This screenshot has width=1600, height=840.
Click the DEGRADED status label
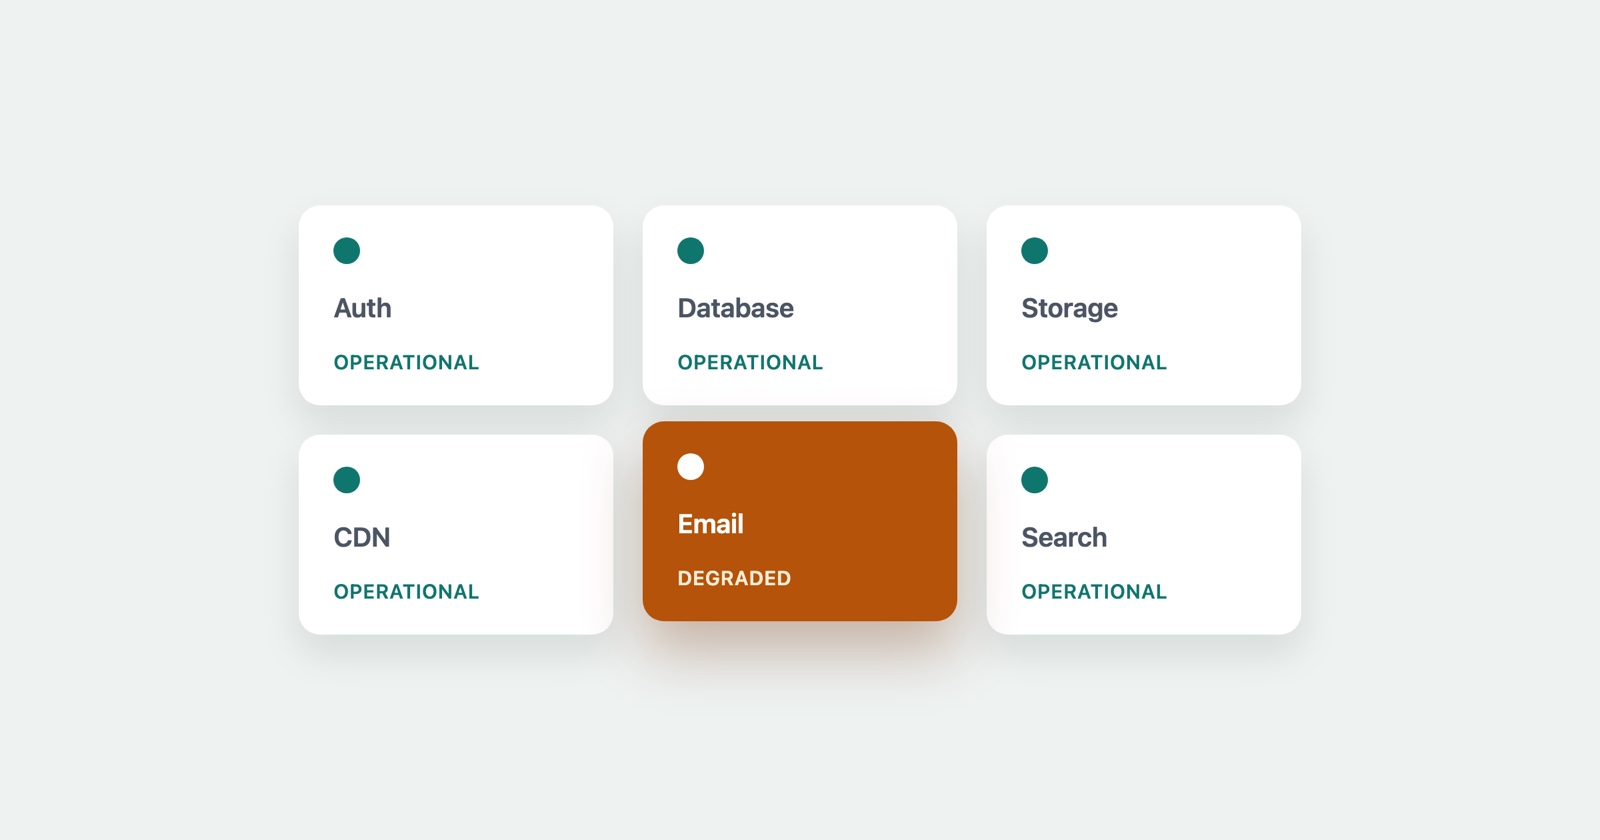pyautogui.click(x=734, y=578)
